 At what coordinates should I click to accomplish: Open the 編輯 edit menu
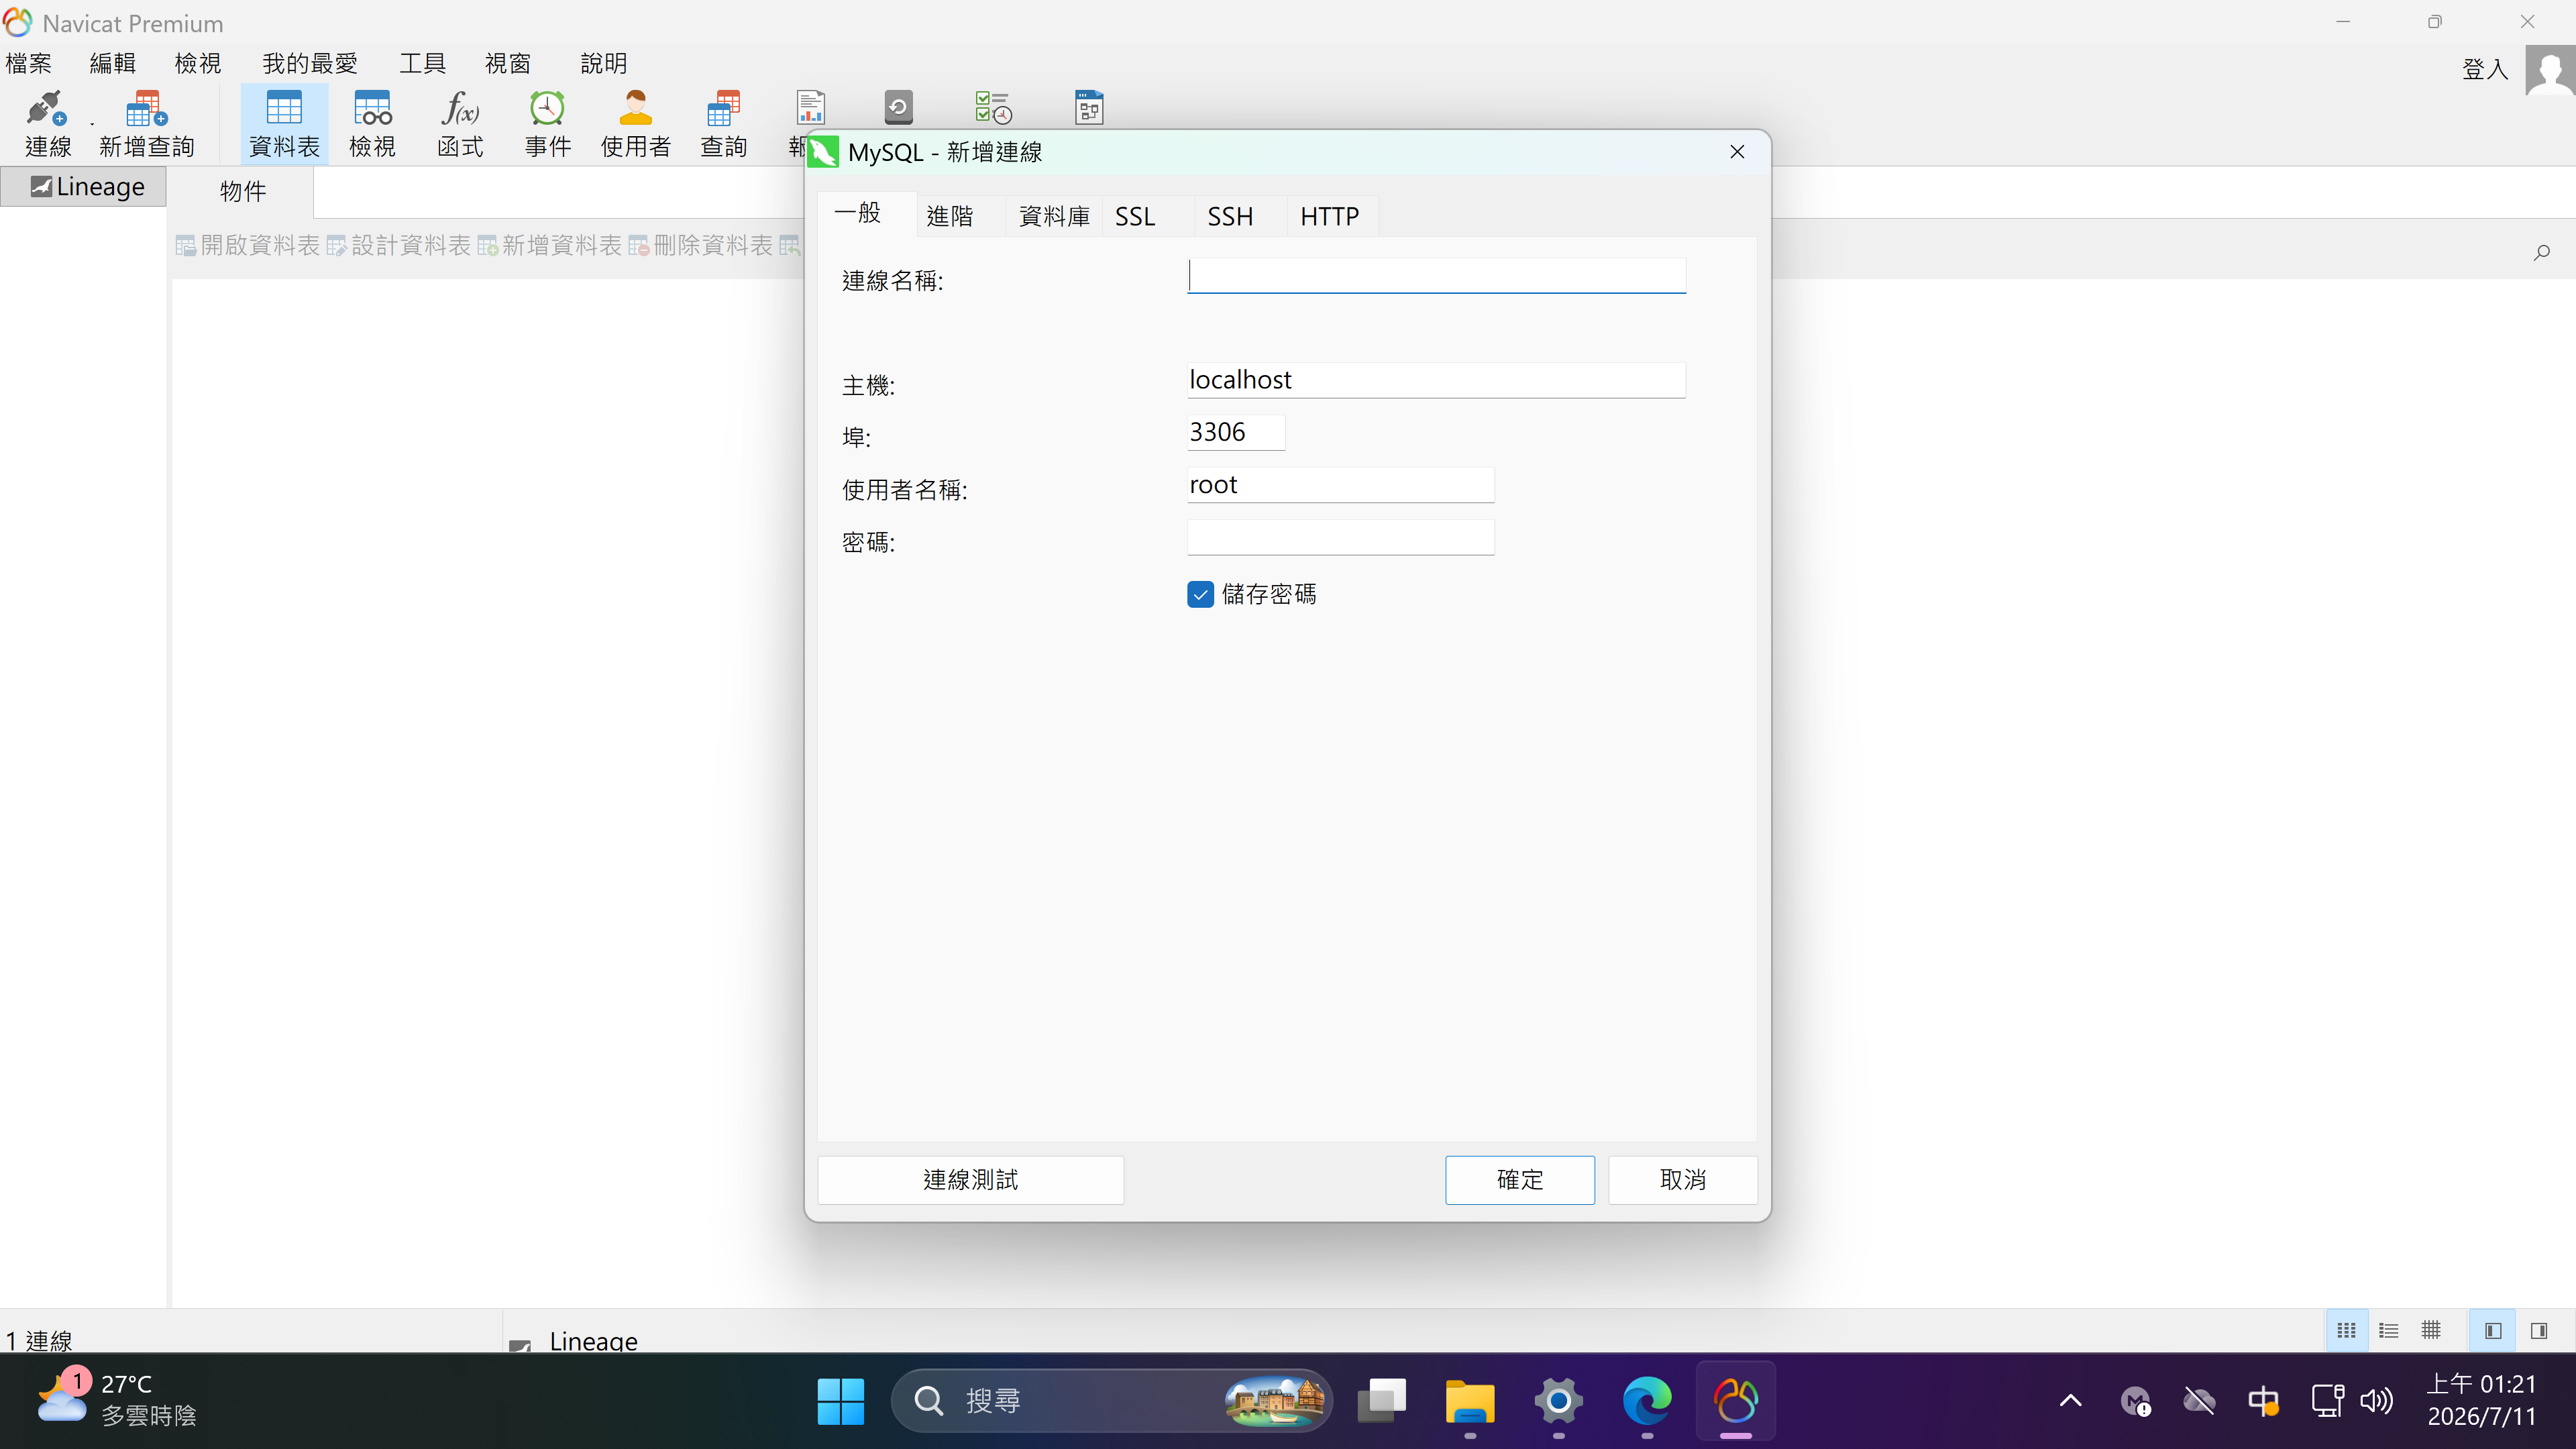[x=112, y=63]
